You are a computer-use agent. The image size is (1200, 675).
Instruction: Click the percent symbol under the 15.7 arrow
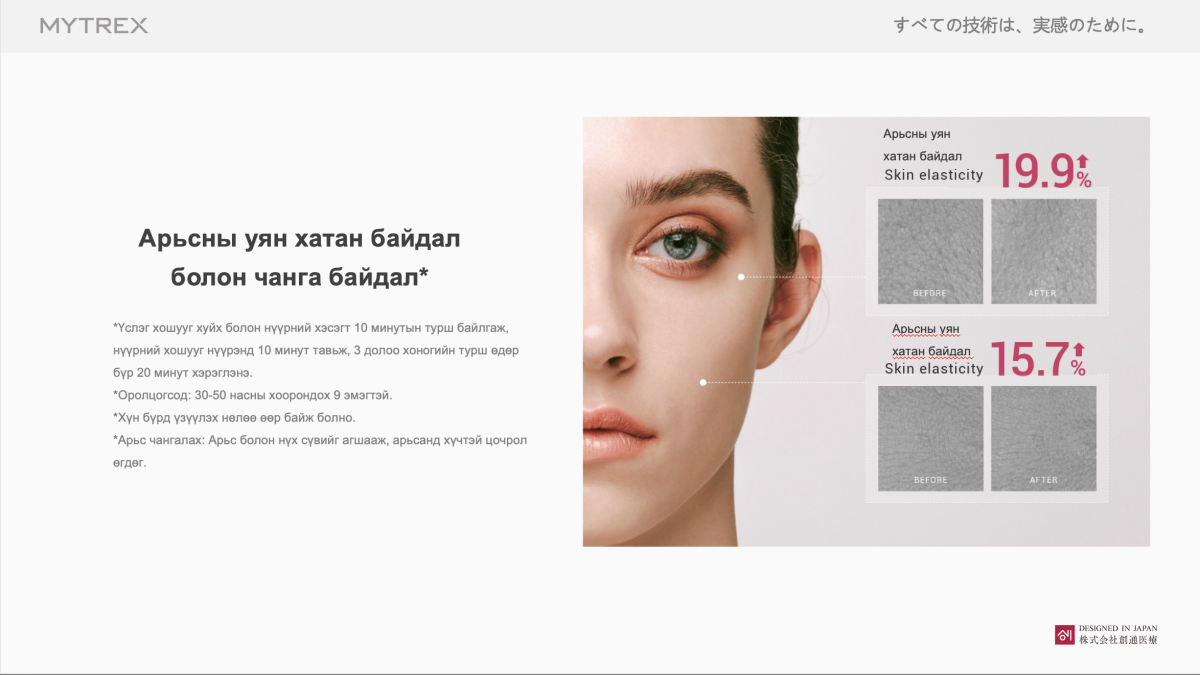1078,368
